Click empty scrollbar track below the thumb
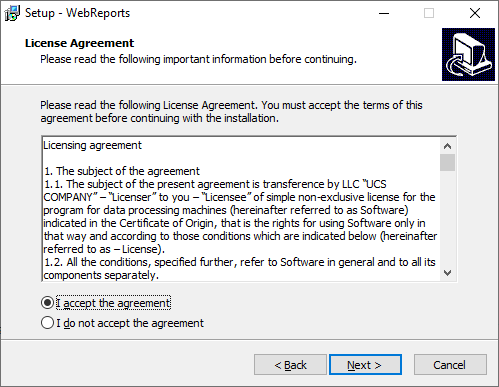The image size is (499, 387). click(447, 218)
